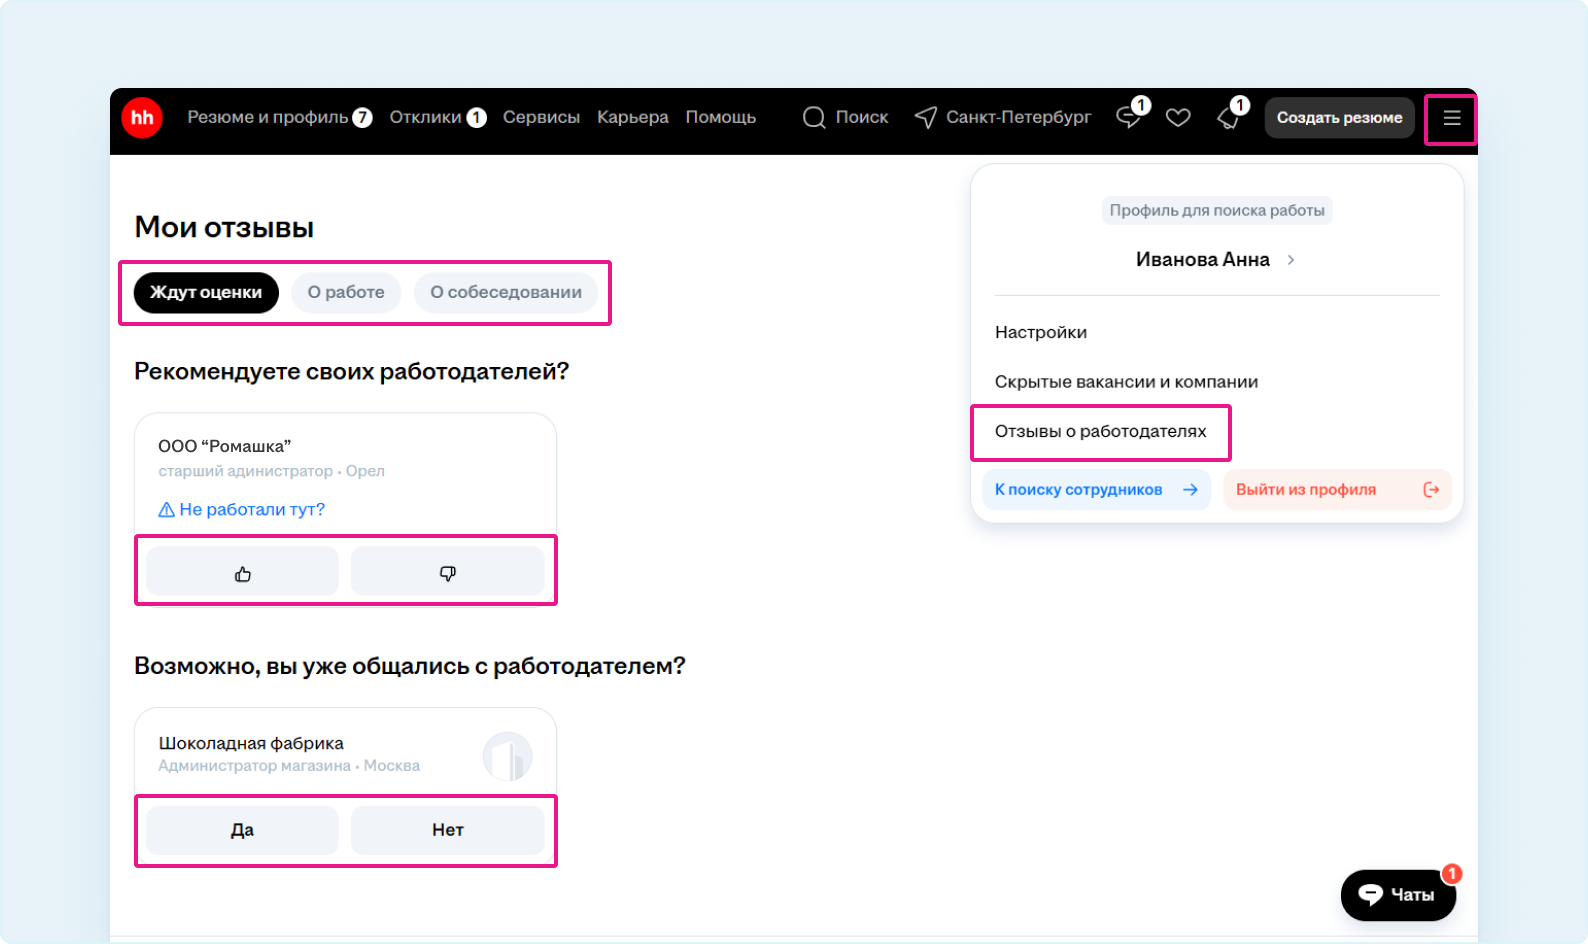Click the Поиск search icon

(x=815, y=118)
